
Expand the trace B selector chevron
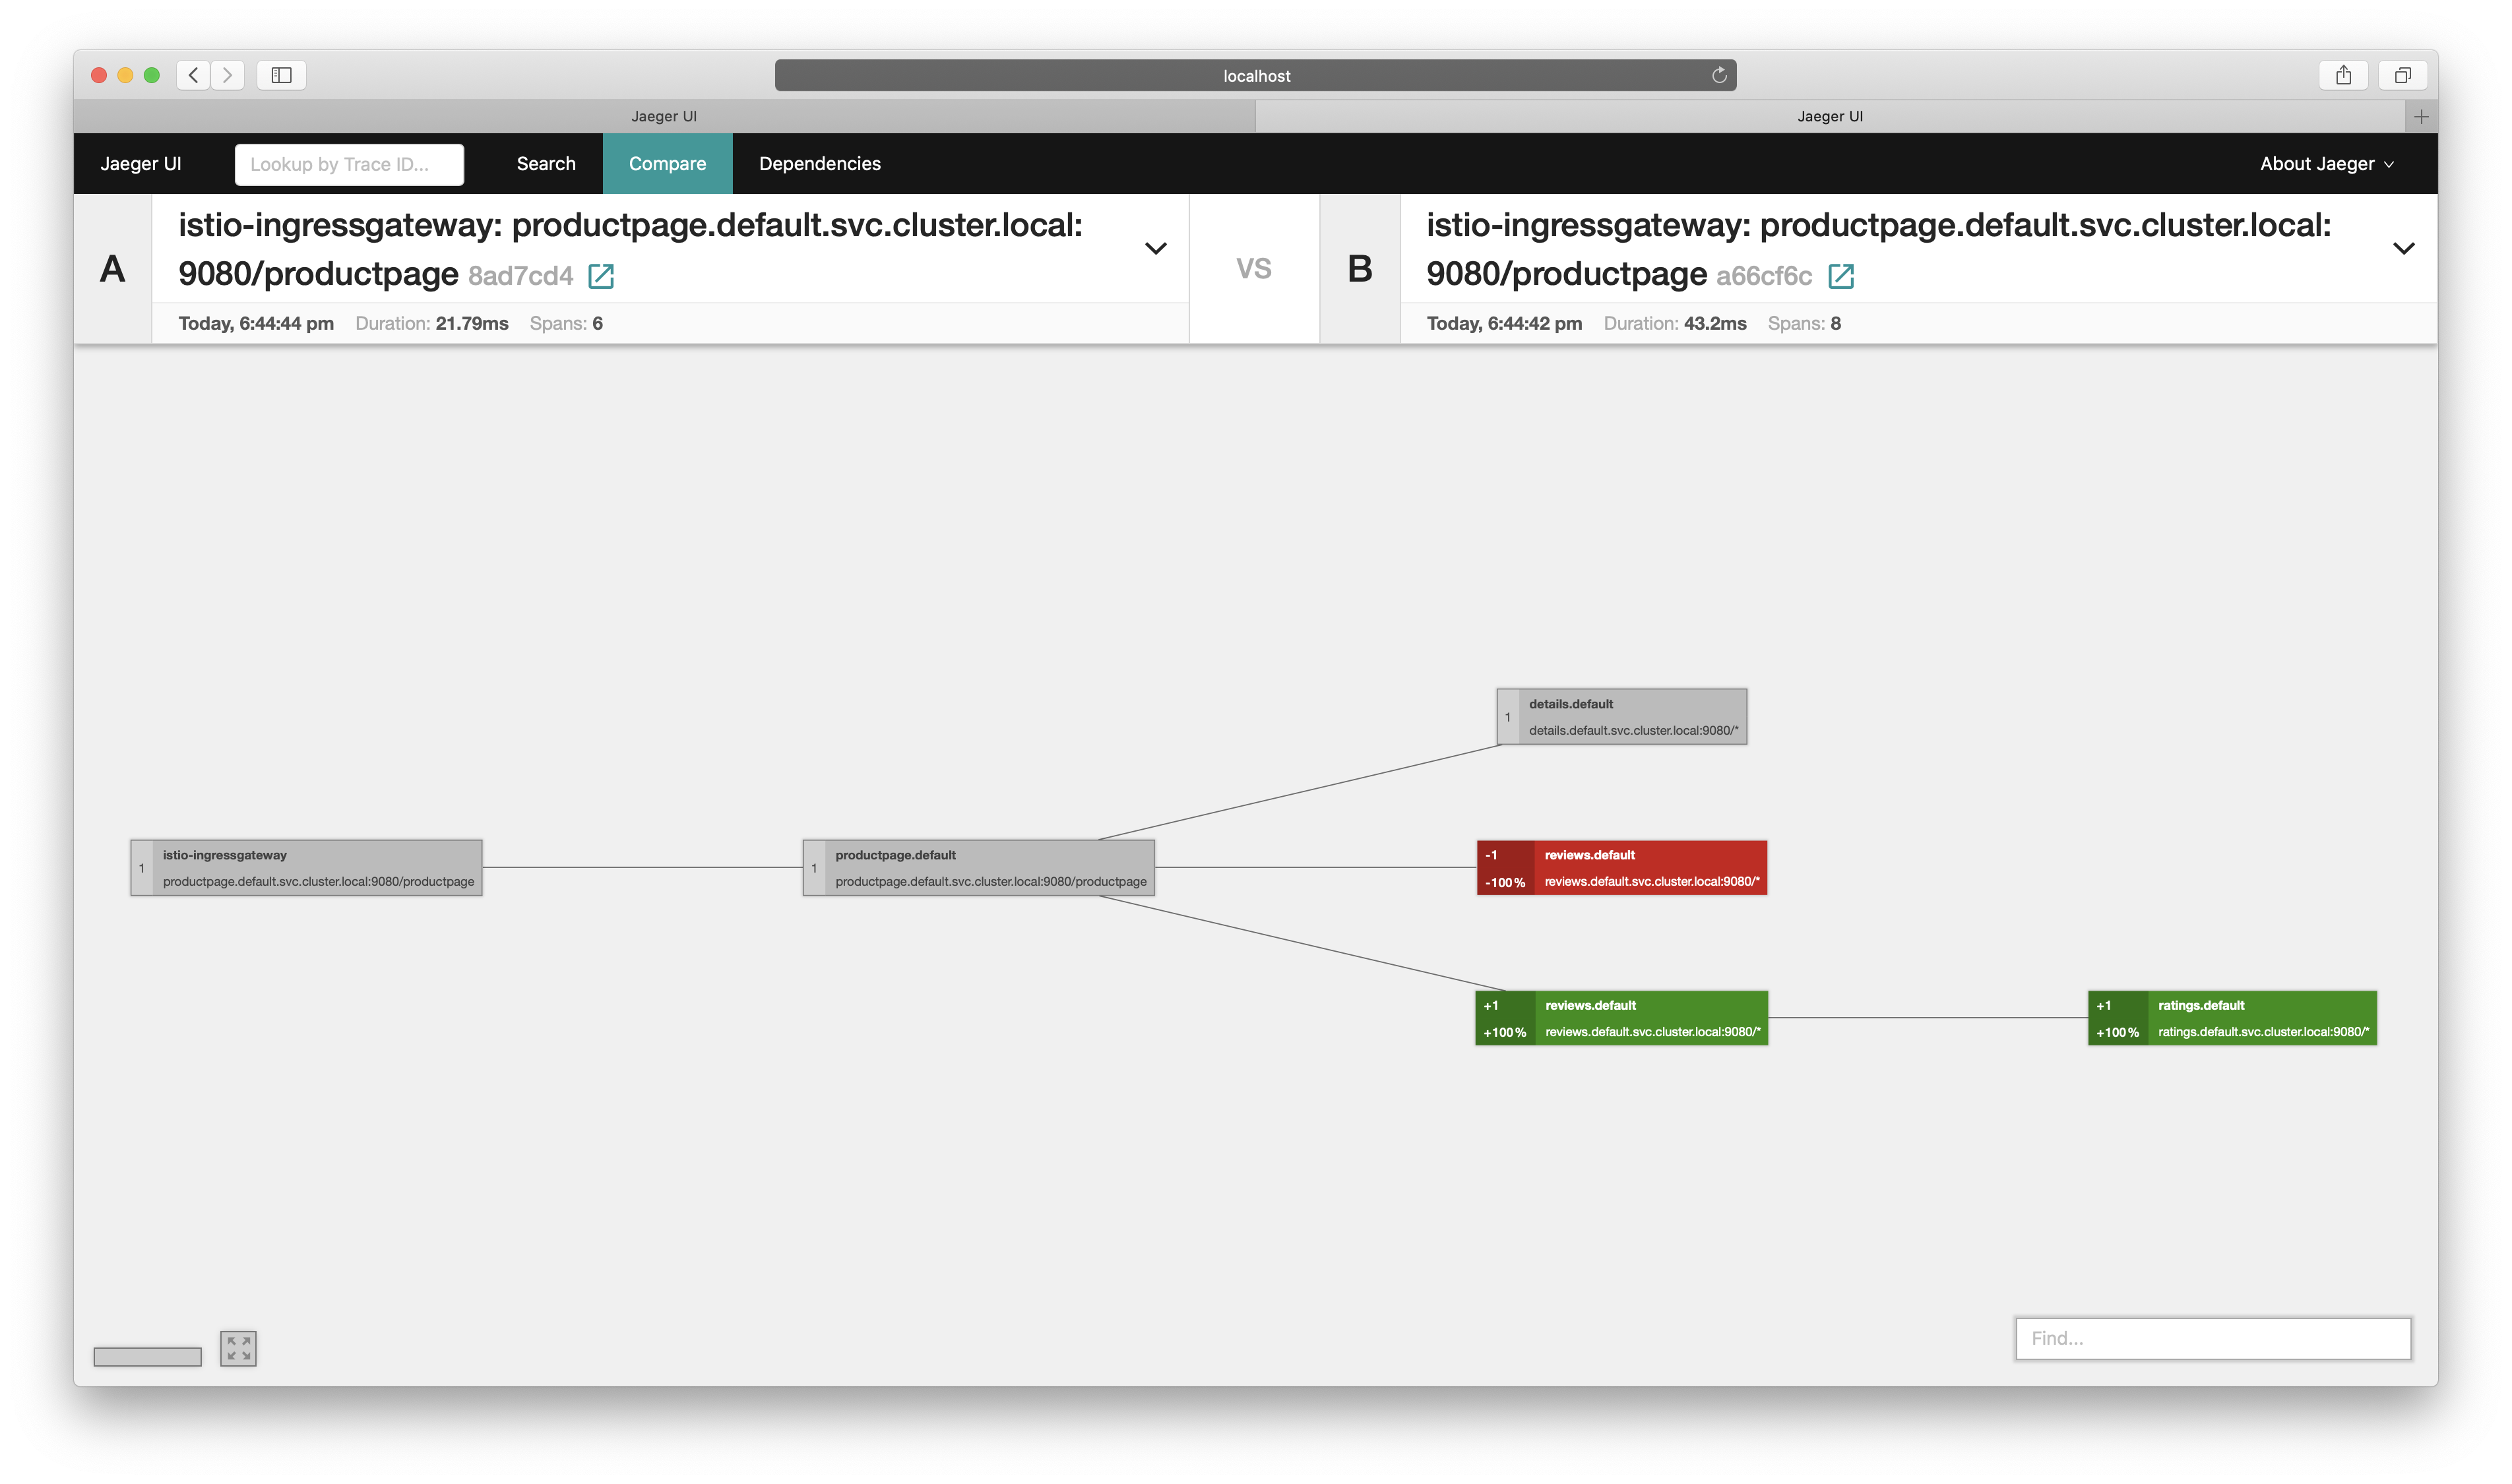pyautogui.click(x=2404, y=248)
